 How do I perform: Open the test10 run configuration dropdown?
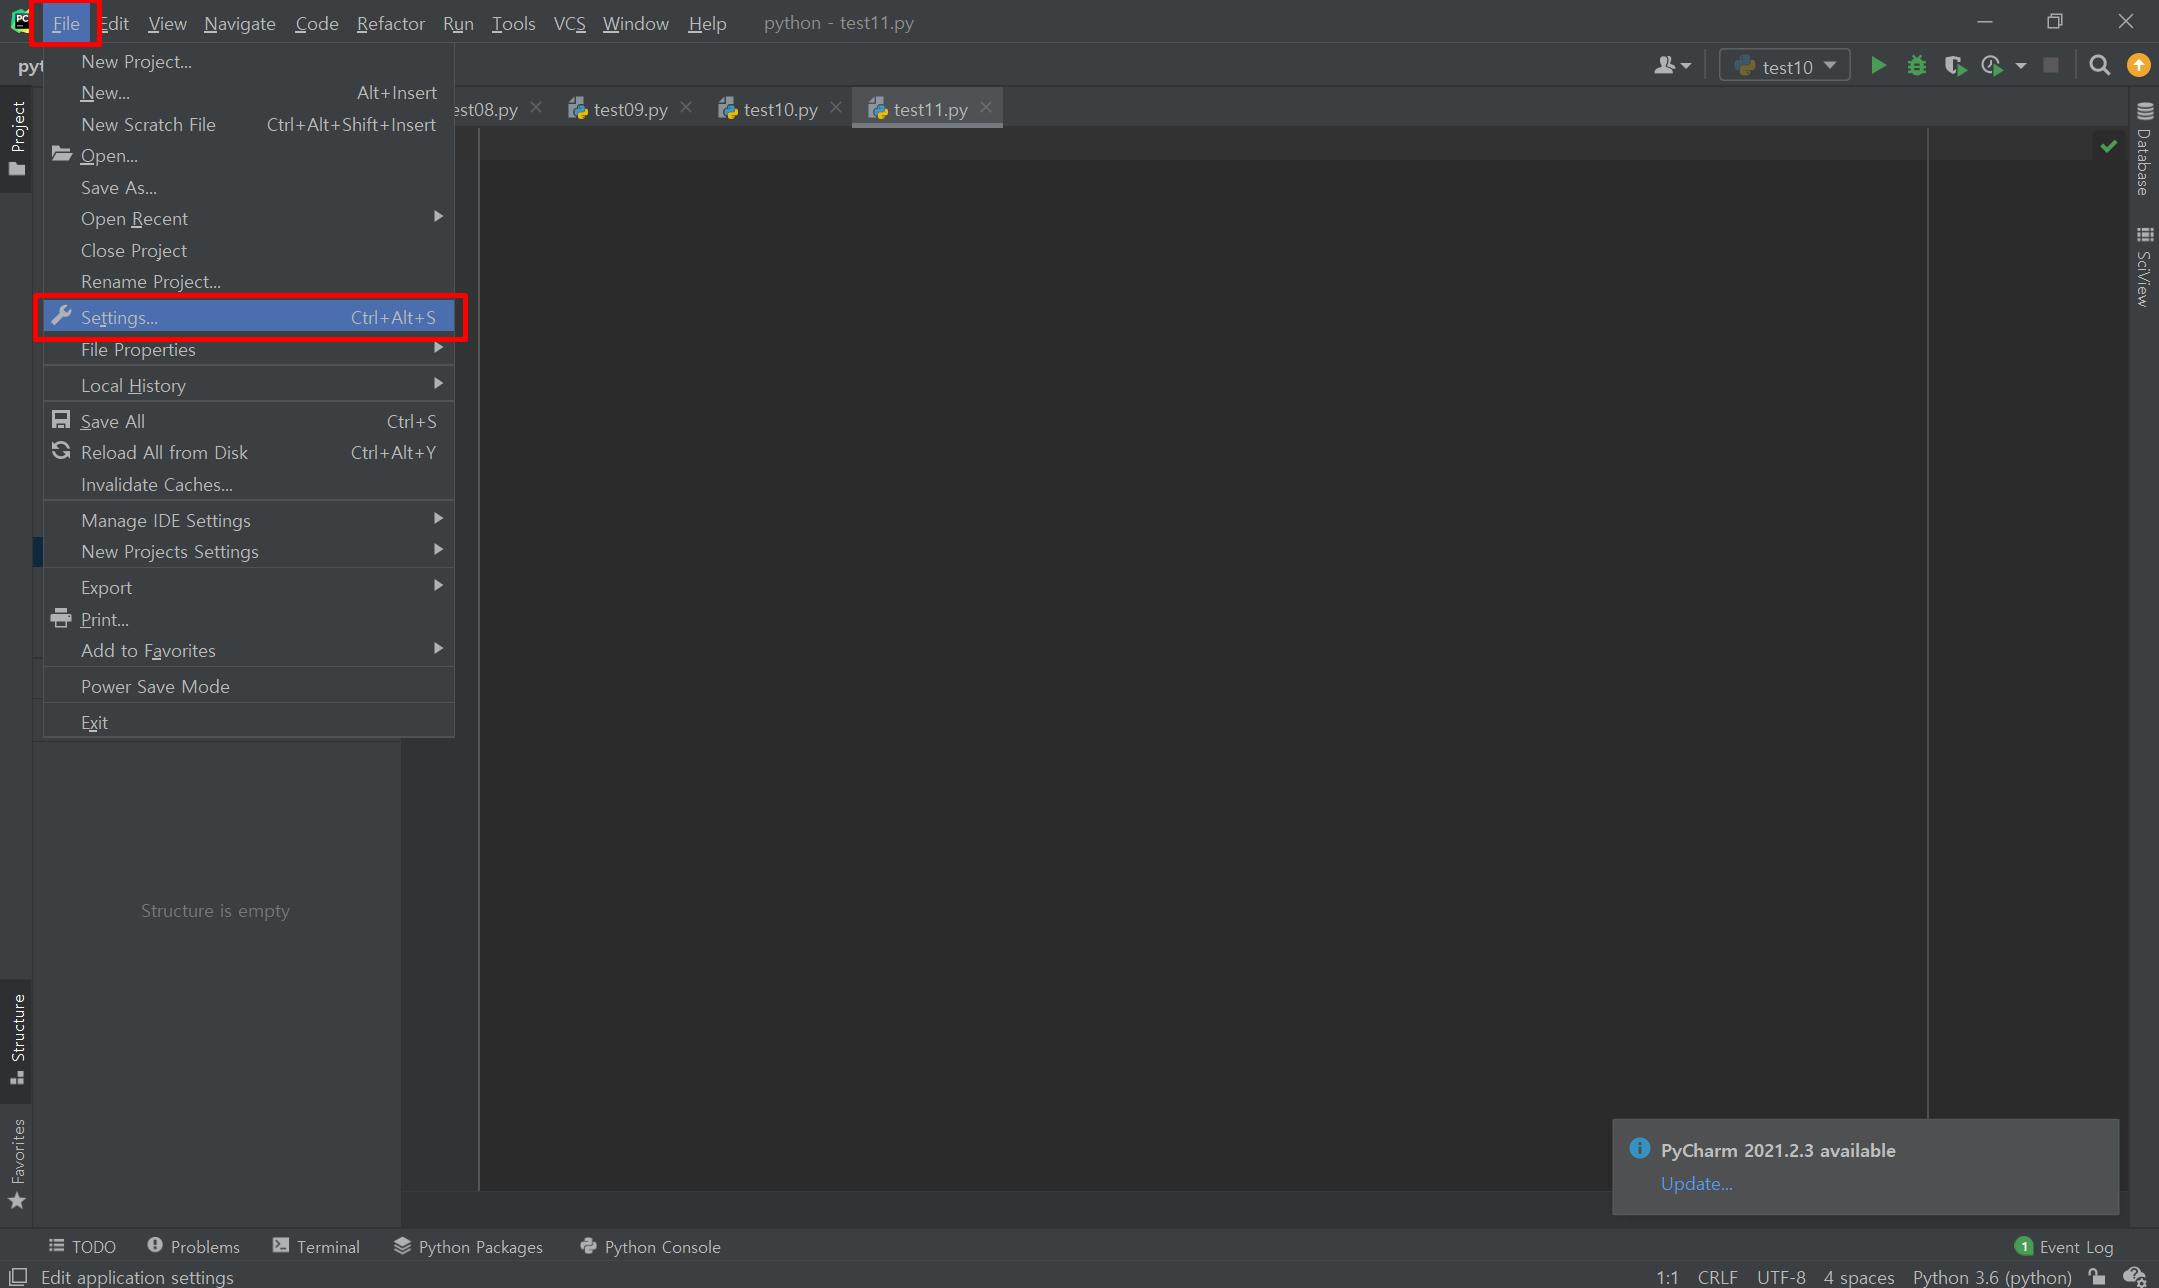pos(1785,66)
